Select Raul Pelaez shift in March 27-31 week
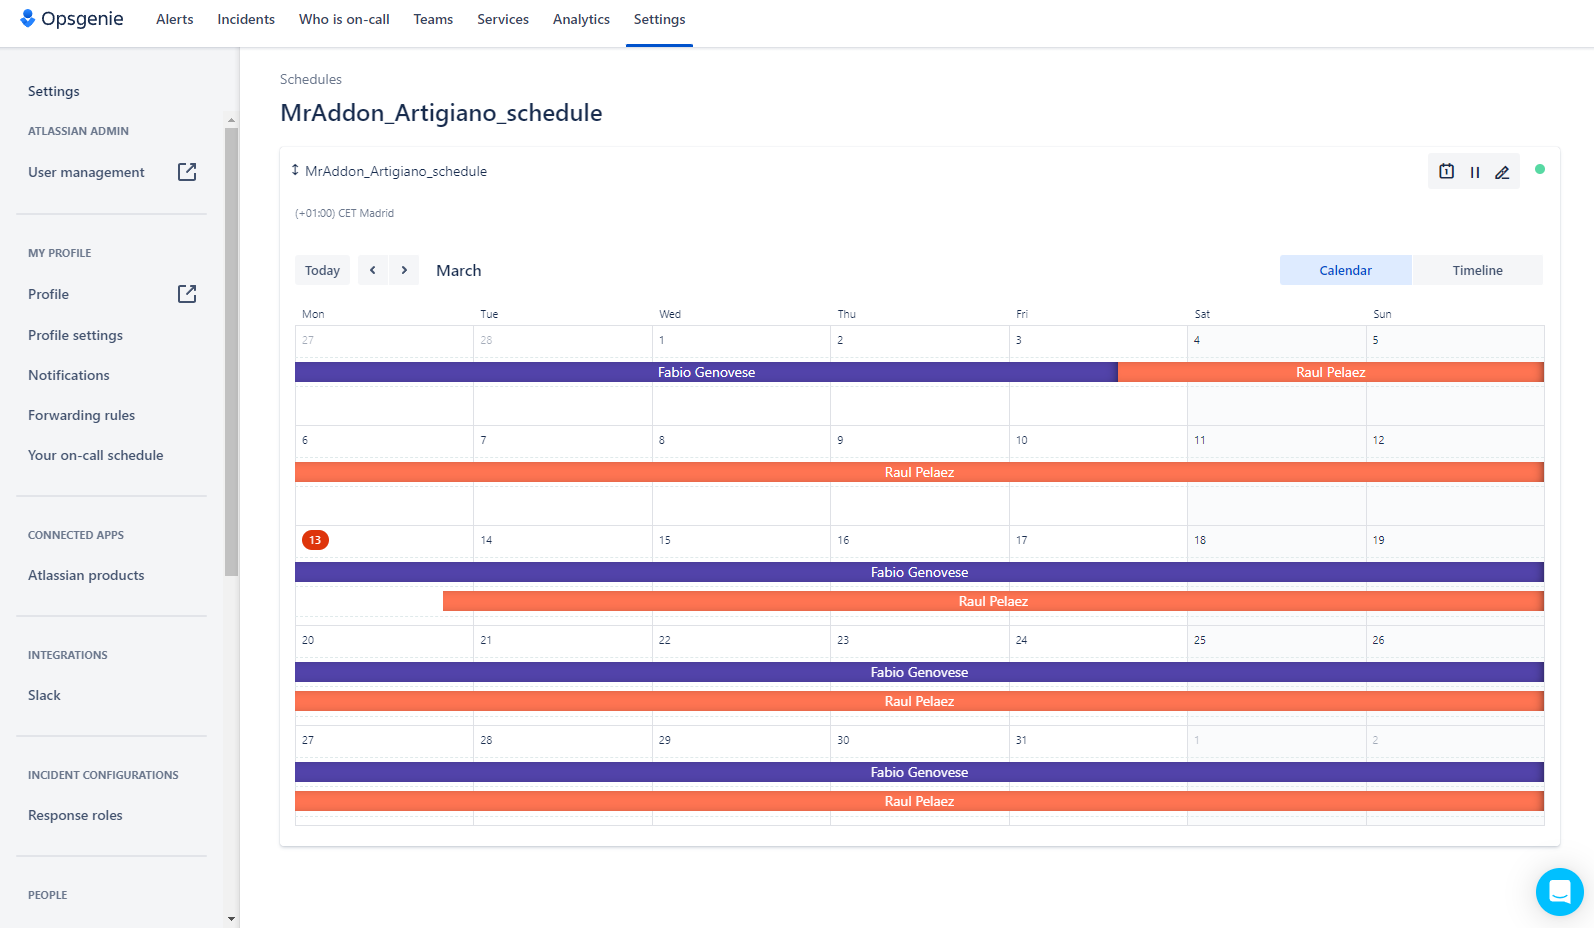Image resolution: width=1594 pixels, height=928 pixels. (x=919, y=801)
